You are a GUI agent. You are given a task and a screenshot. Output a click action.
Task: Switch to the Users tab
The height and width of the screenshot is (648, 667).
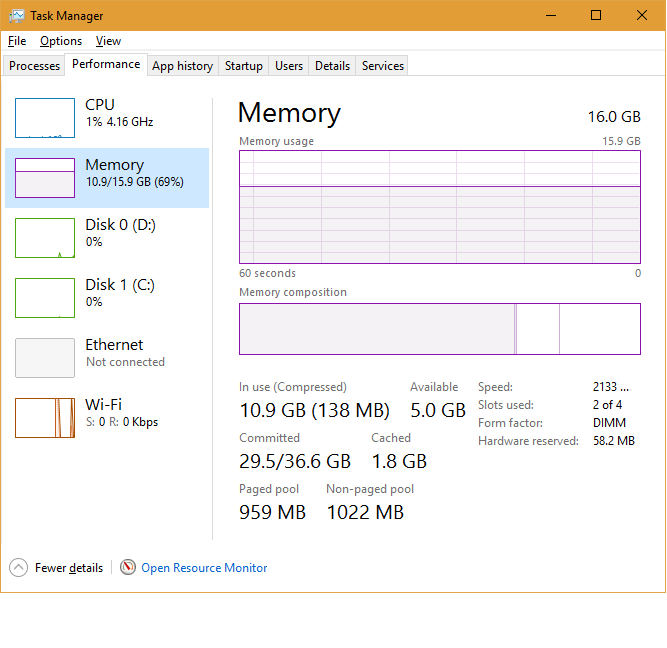(289, 66)
